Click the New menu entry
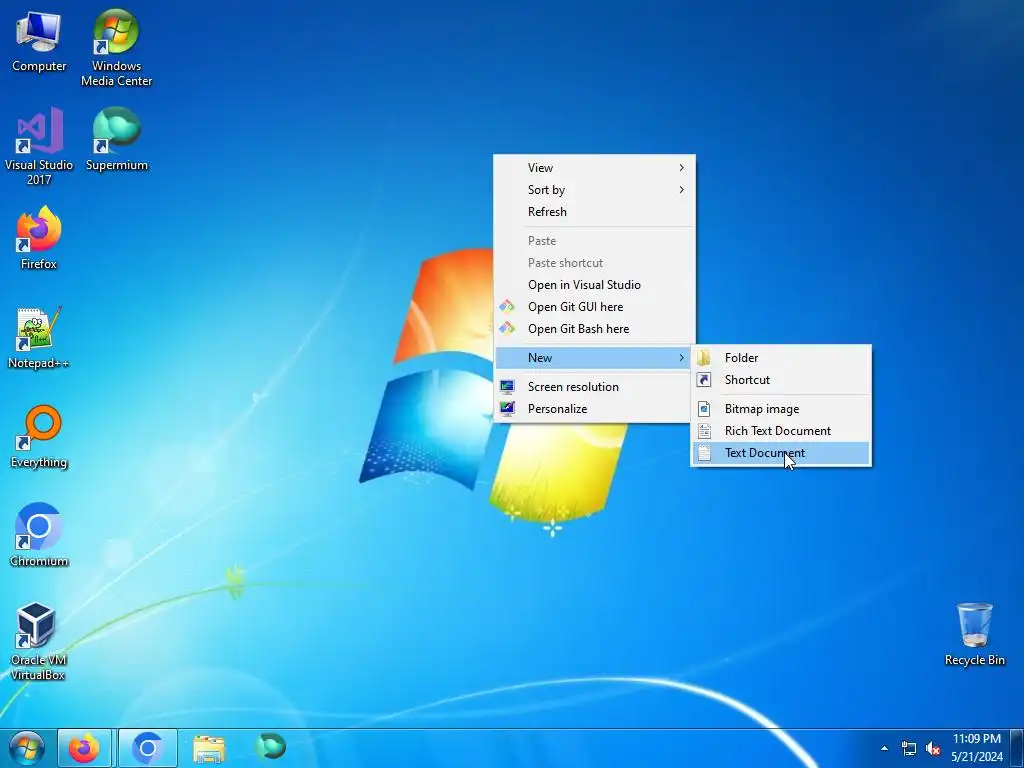Viewport: 1024px width, 768px height. 593,358
